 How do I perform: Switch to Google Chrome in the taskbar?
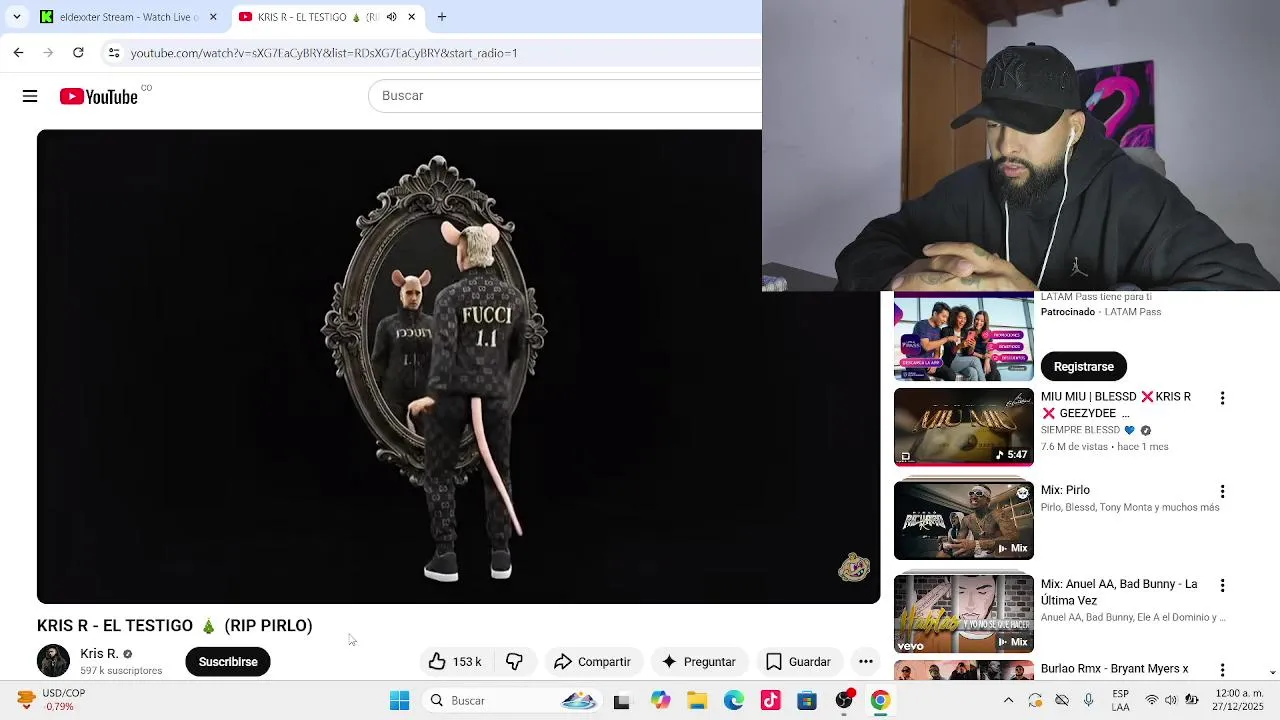[x=880, y=700]
